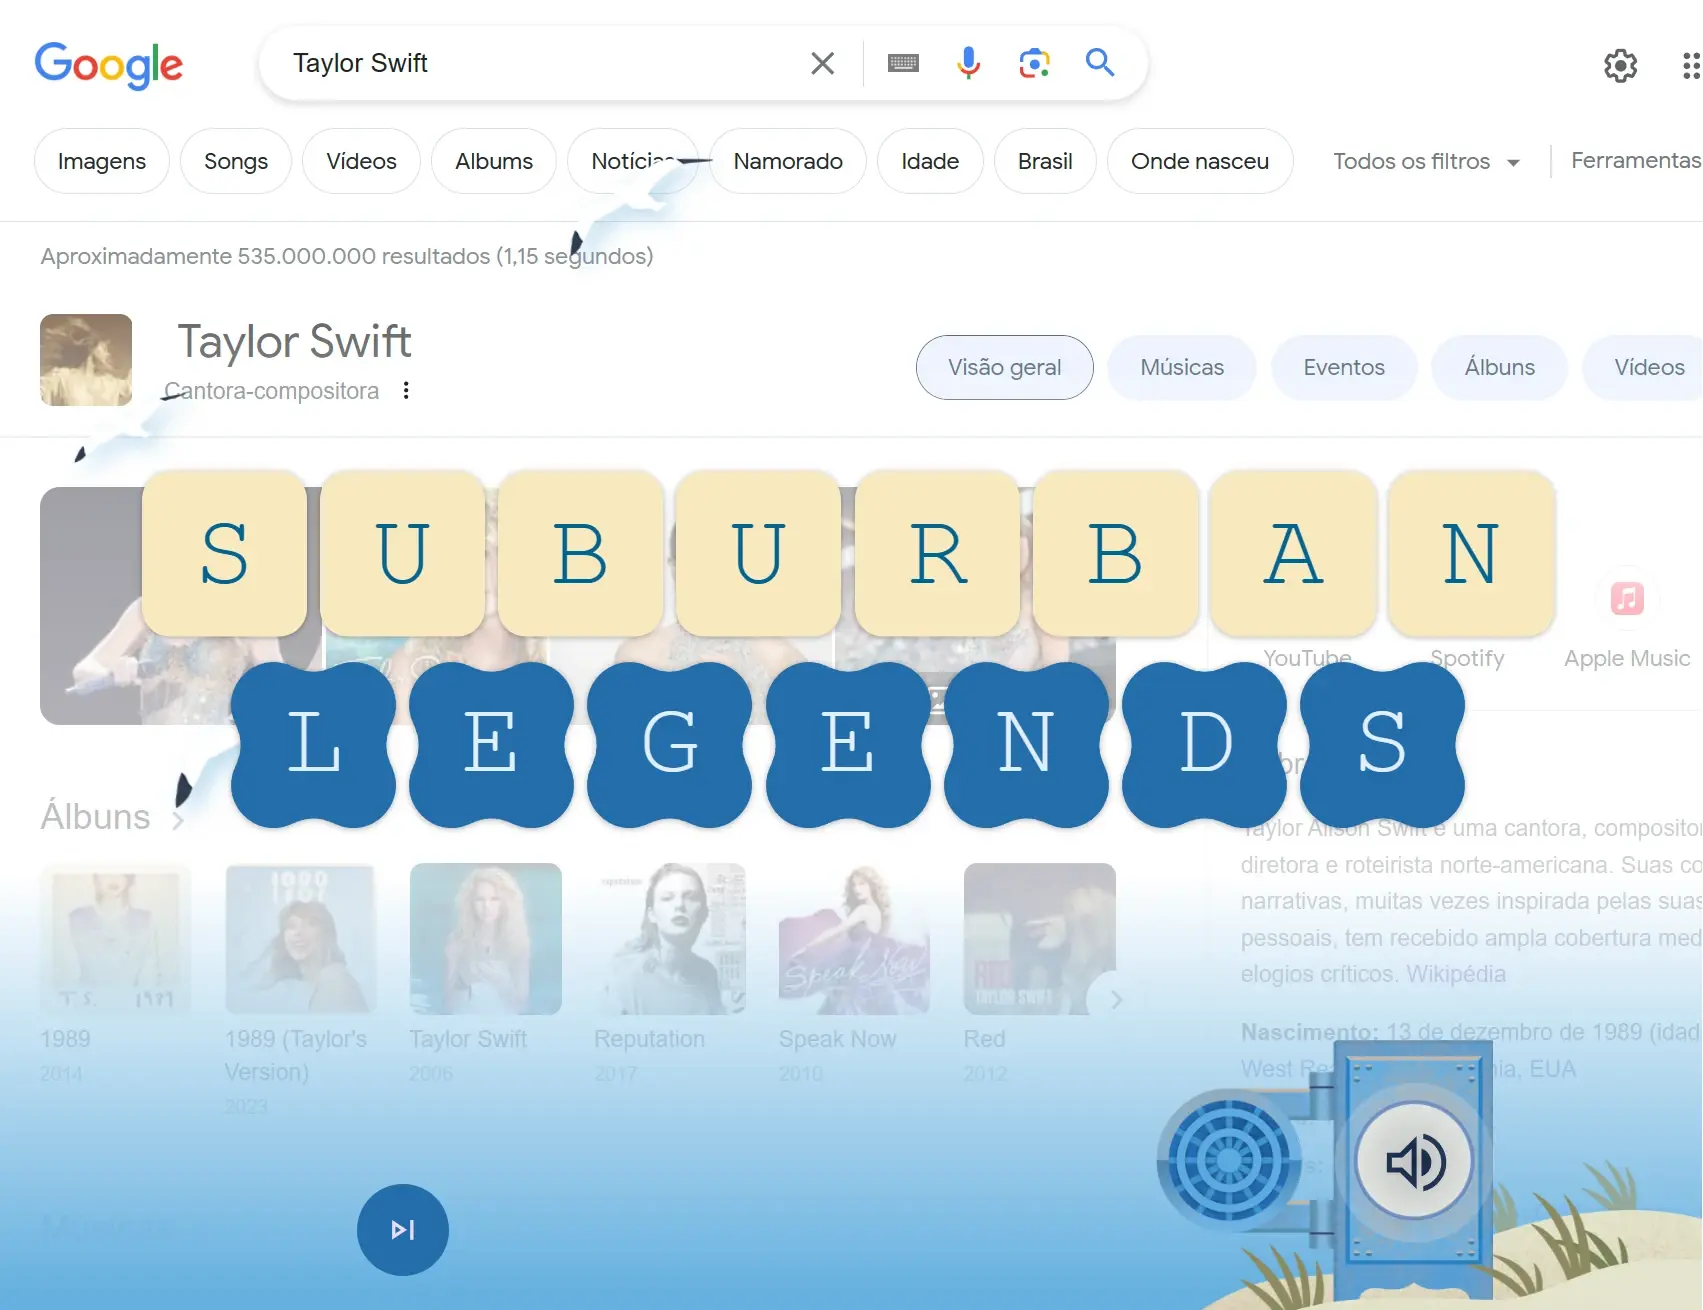The height and width of the screenshot is (1310, 1703).
Task: Open the Apple Music icon
Action: pos(1627,598)
